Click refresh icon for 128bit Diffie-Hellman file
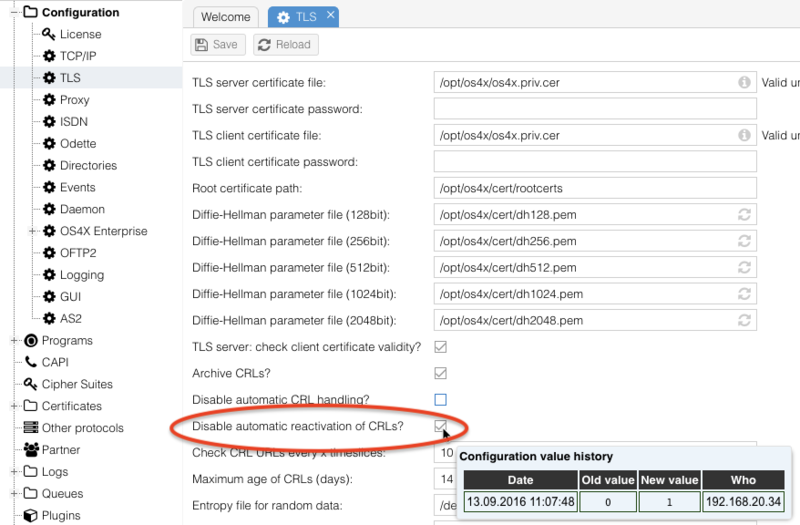 click(744, 214)
